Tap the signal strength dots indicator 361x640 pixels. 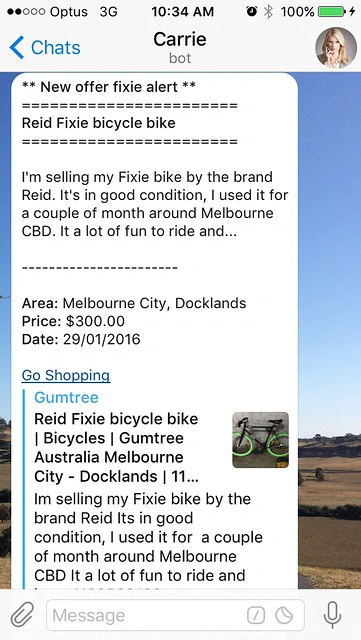click(25, 12)
